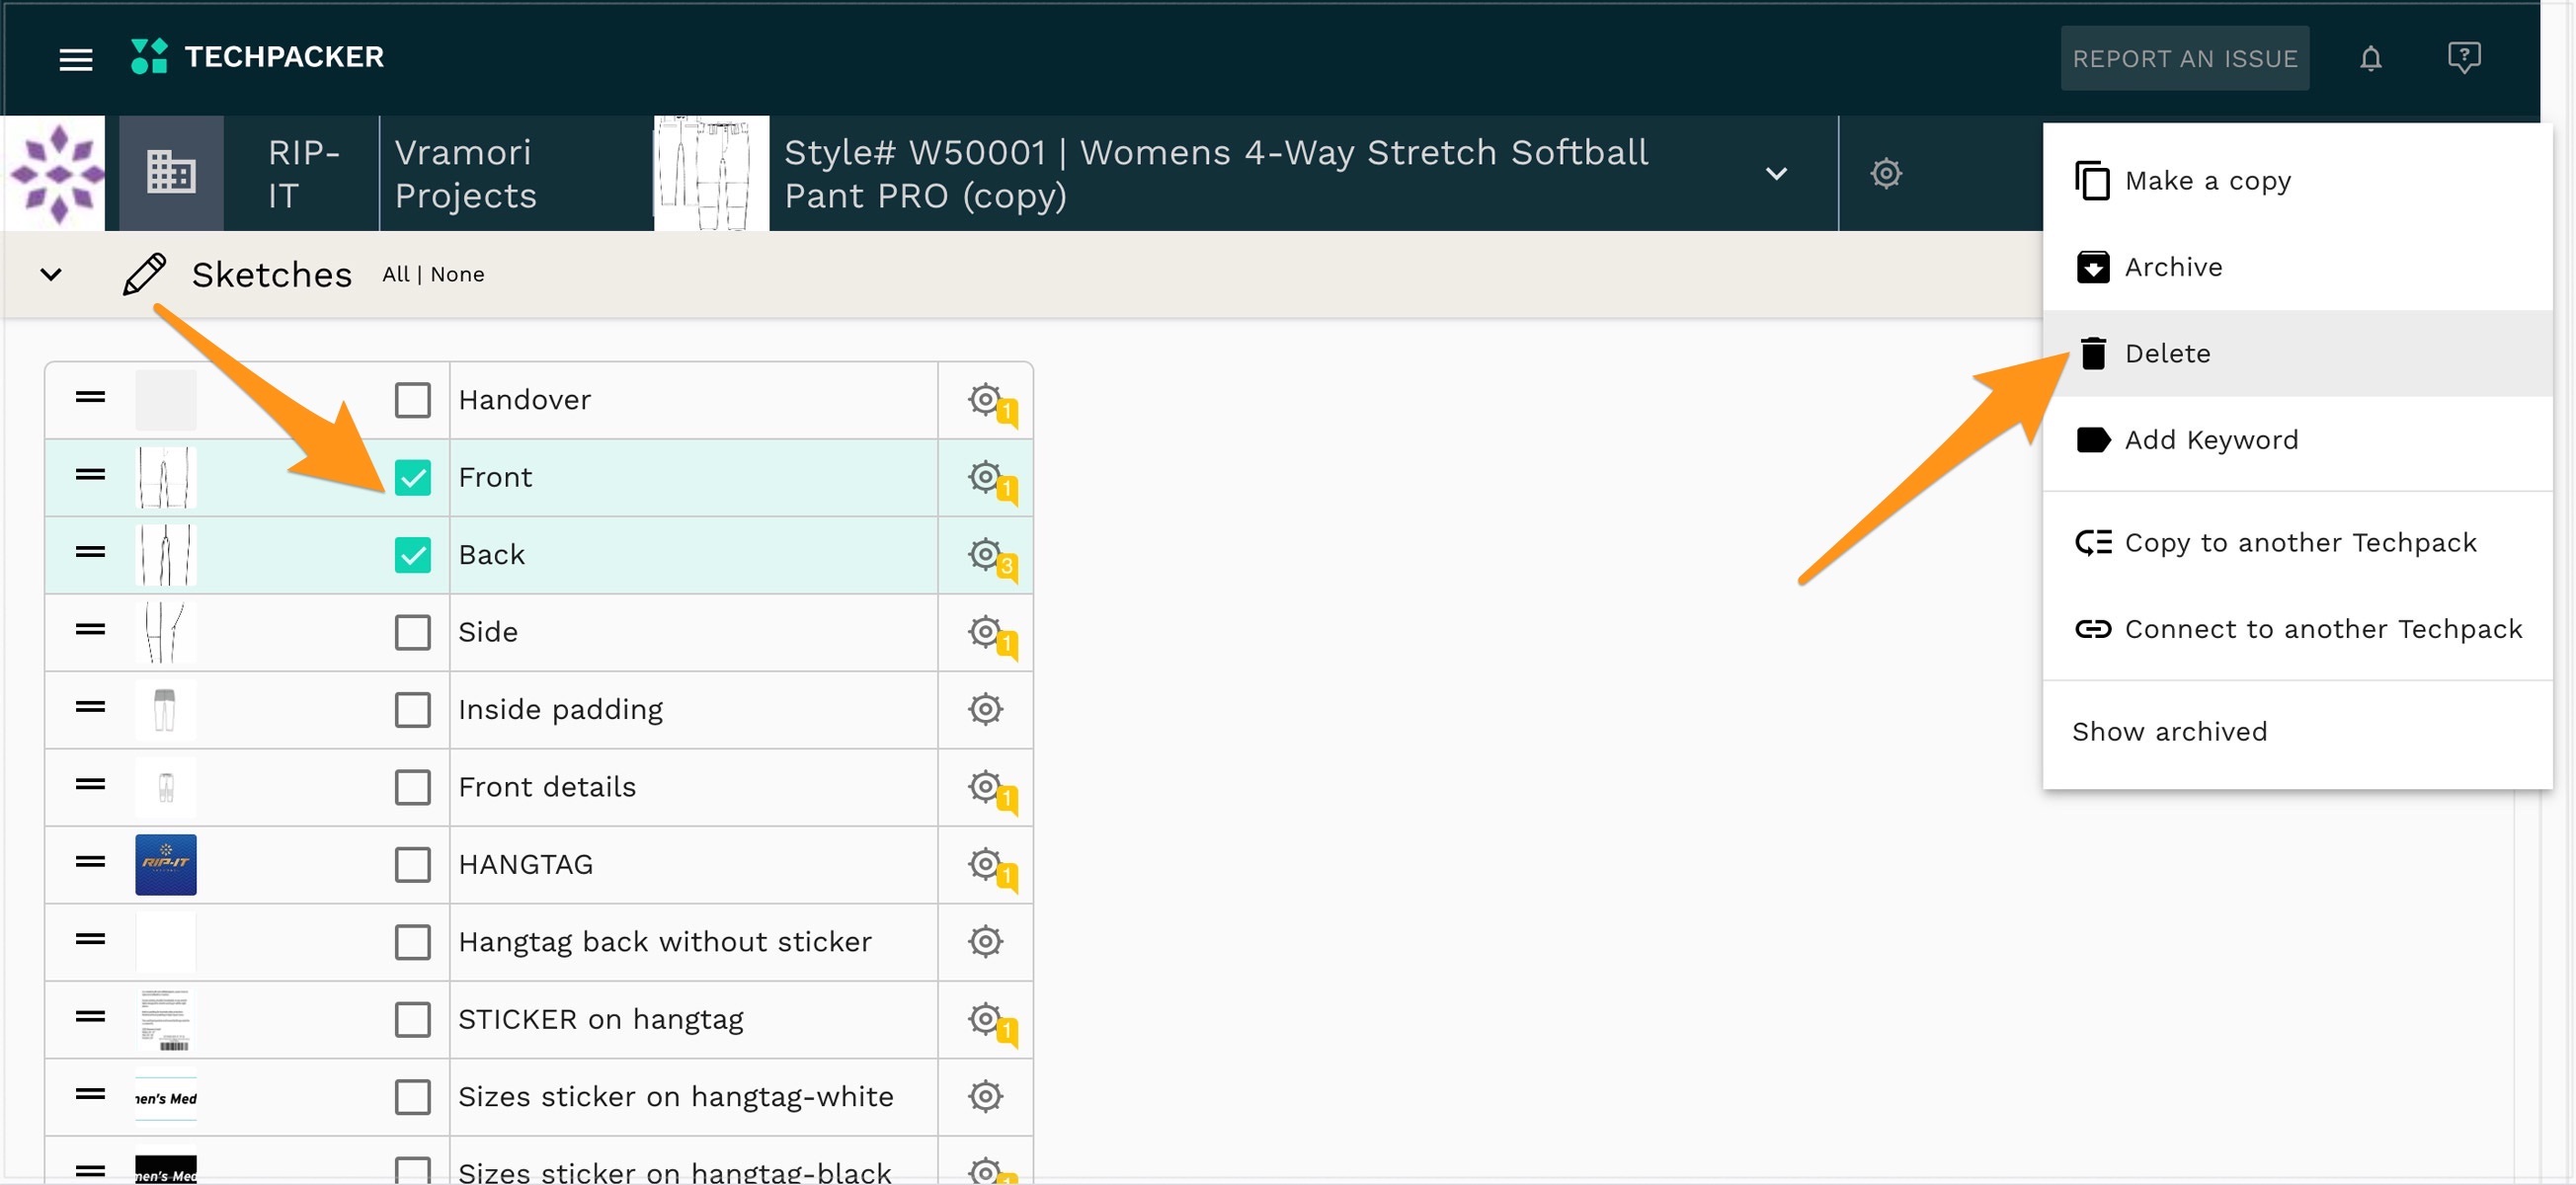Choose Add Keyword from the menu
Viewport: 2576px width, 1185px height.
click(2210, 439)
